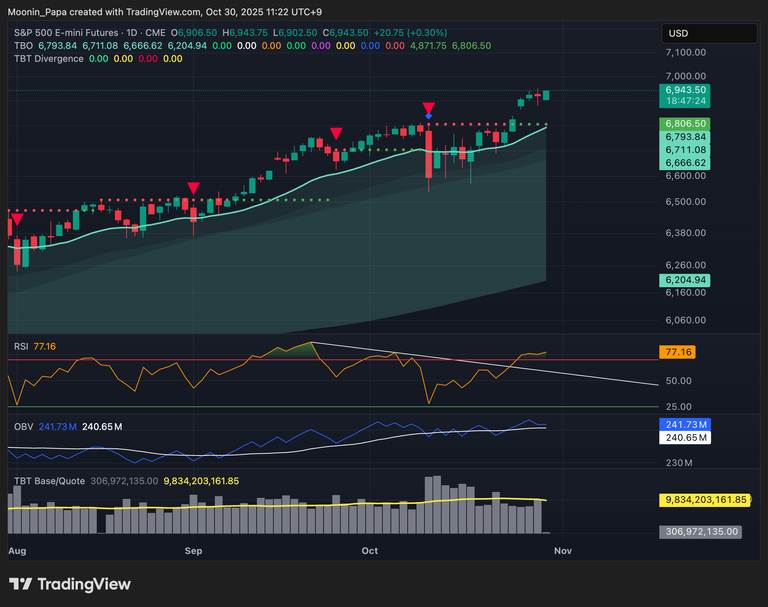Click the current price label 6,943.50

[685, 90]
